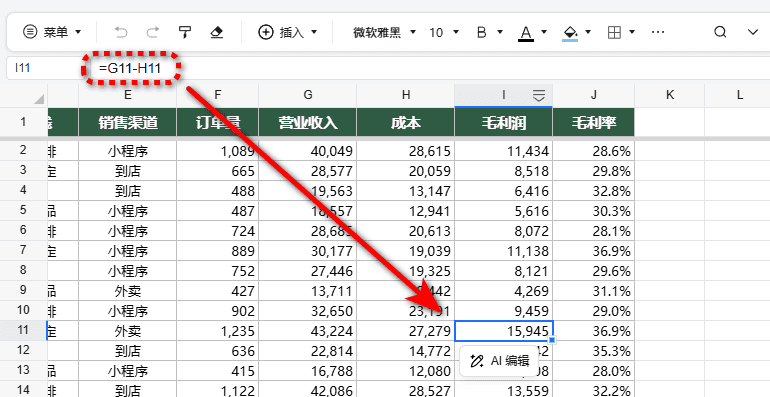Select cell with value 8,121
The height and width of the screenshot is (397, 770).
point(504,271)
